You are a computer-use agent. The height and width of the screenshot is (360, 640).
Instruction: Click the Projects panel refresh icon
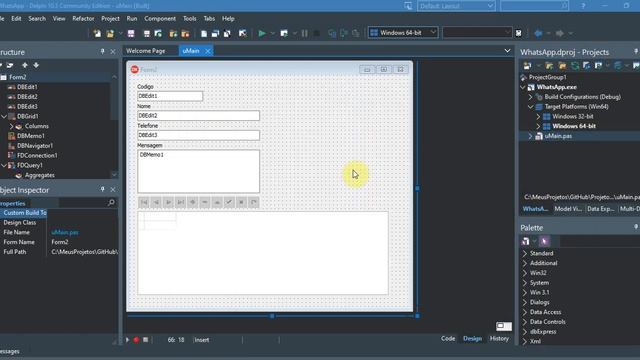[x=575, y=65]
